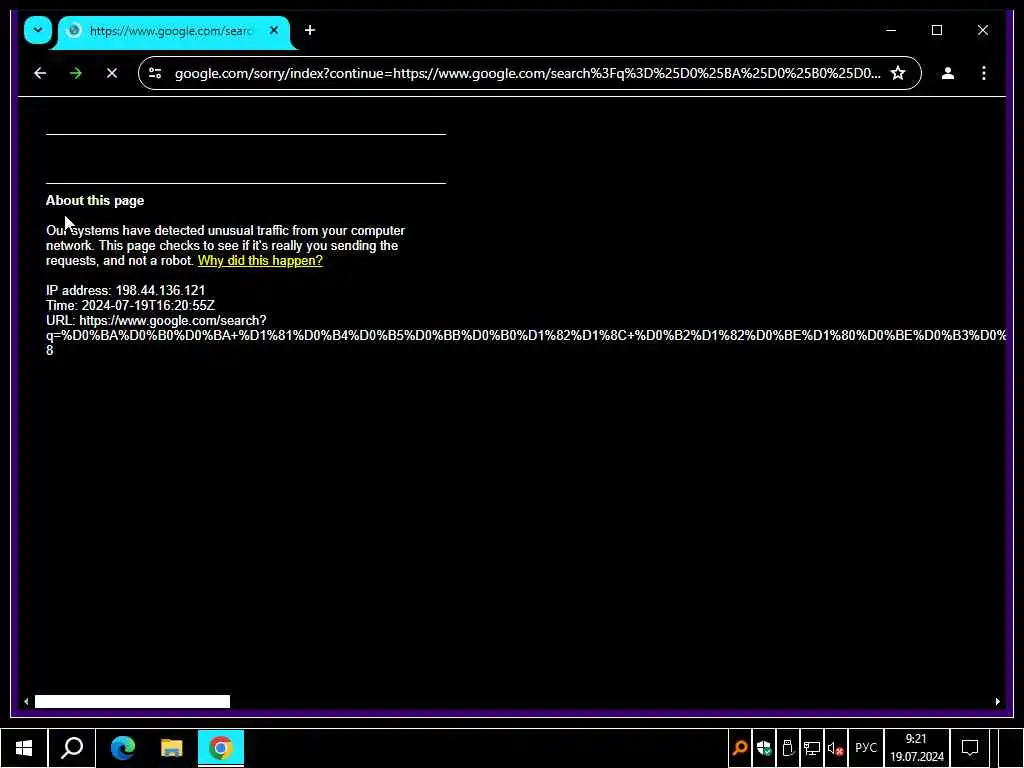Go back to previous page

(40, 73)
